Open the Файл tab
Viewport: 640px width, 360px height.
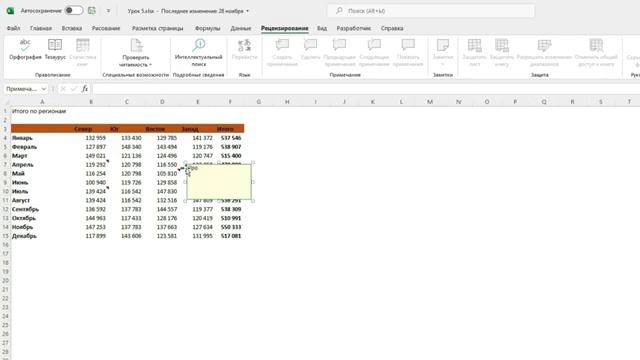coord(13,28)
